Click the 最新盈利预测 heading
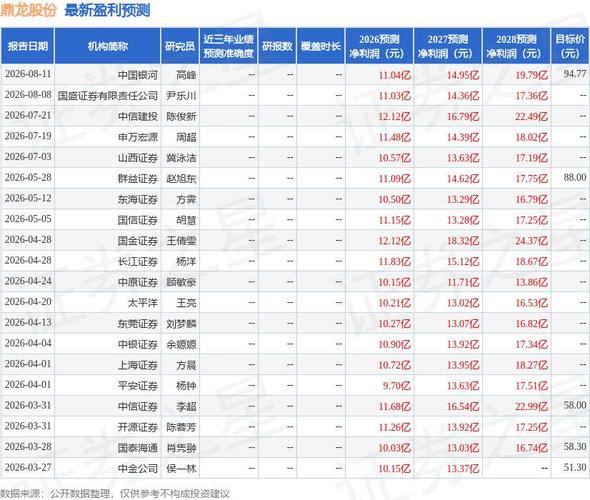590x500 pixels. pos(107,10)
